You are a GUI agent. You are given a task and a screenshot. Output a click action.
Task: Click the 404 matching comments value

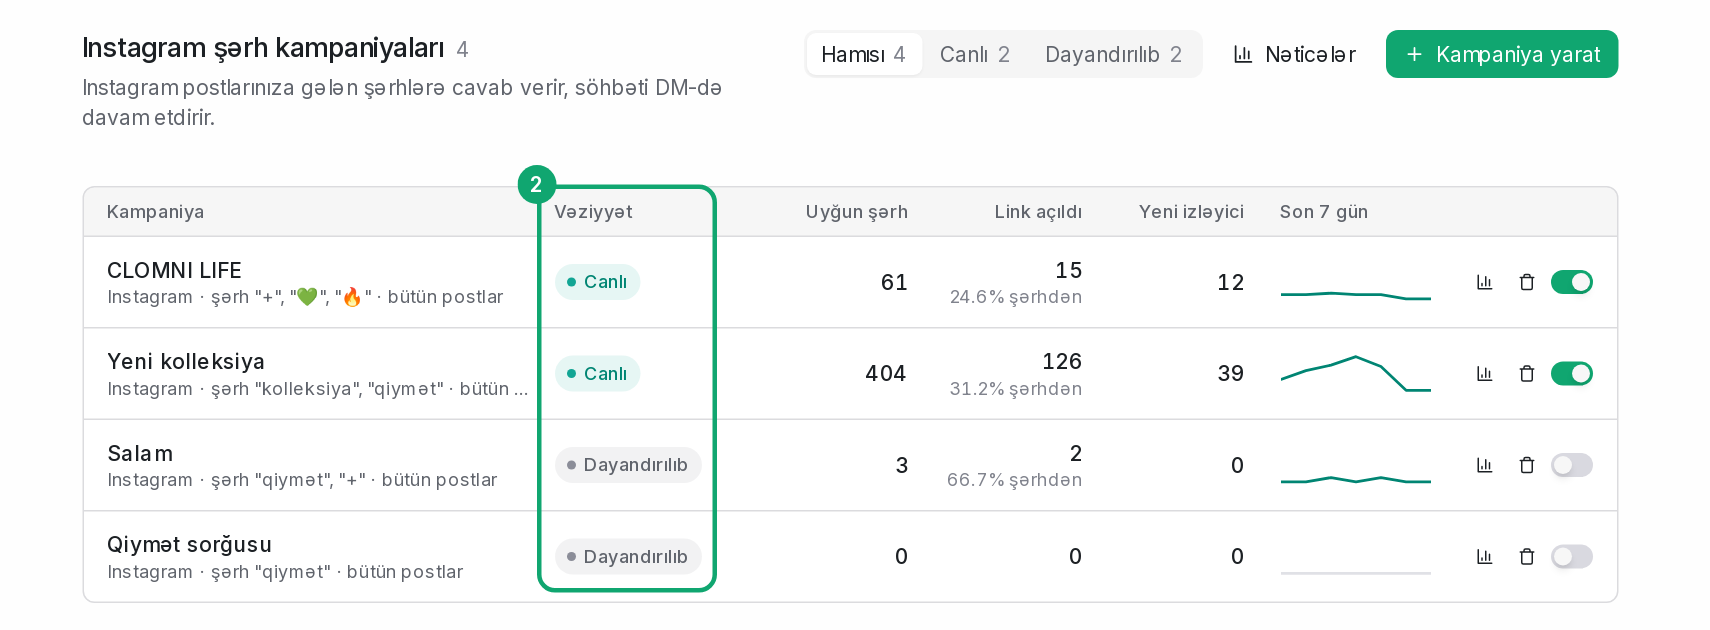pyautogui.click(x=886, y=373)
